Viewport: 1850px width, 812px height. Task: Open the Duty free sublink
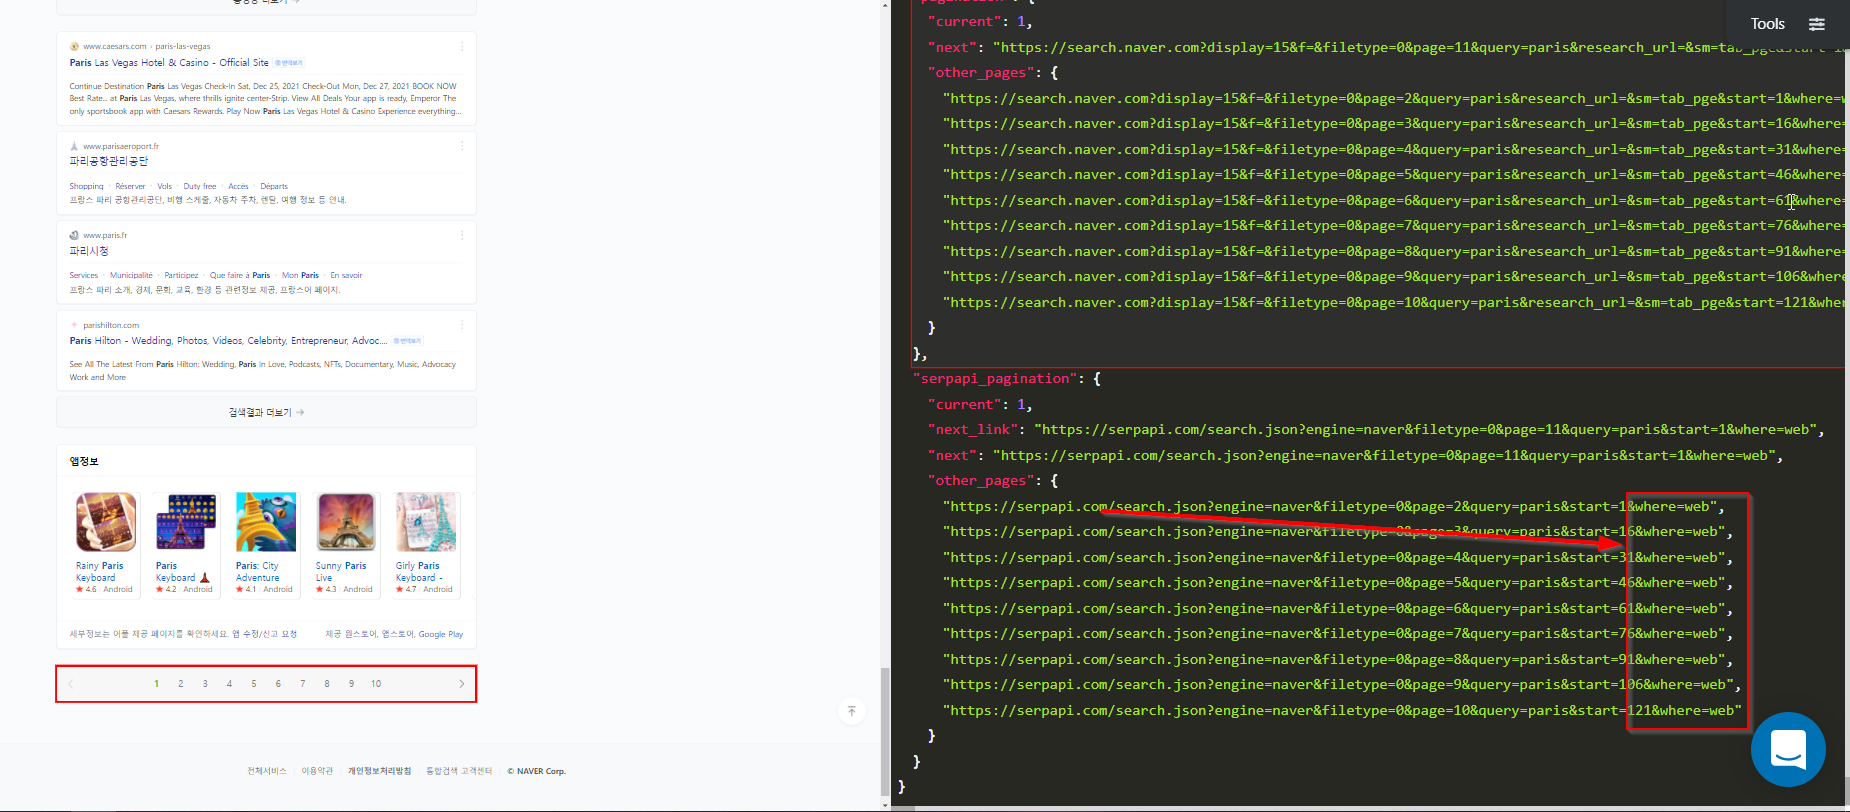(199, 186)
